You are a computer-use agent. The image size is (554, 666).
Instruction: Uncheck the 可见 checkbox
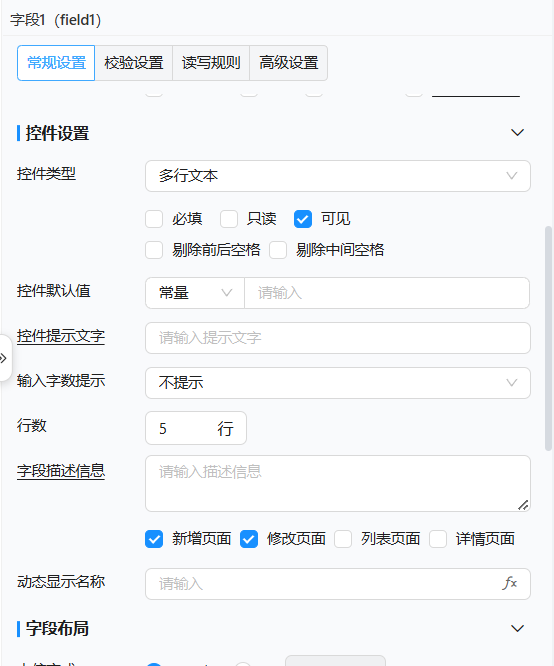click(x=303, y=219)
